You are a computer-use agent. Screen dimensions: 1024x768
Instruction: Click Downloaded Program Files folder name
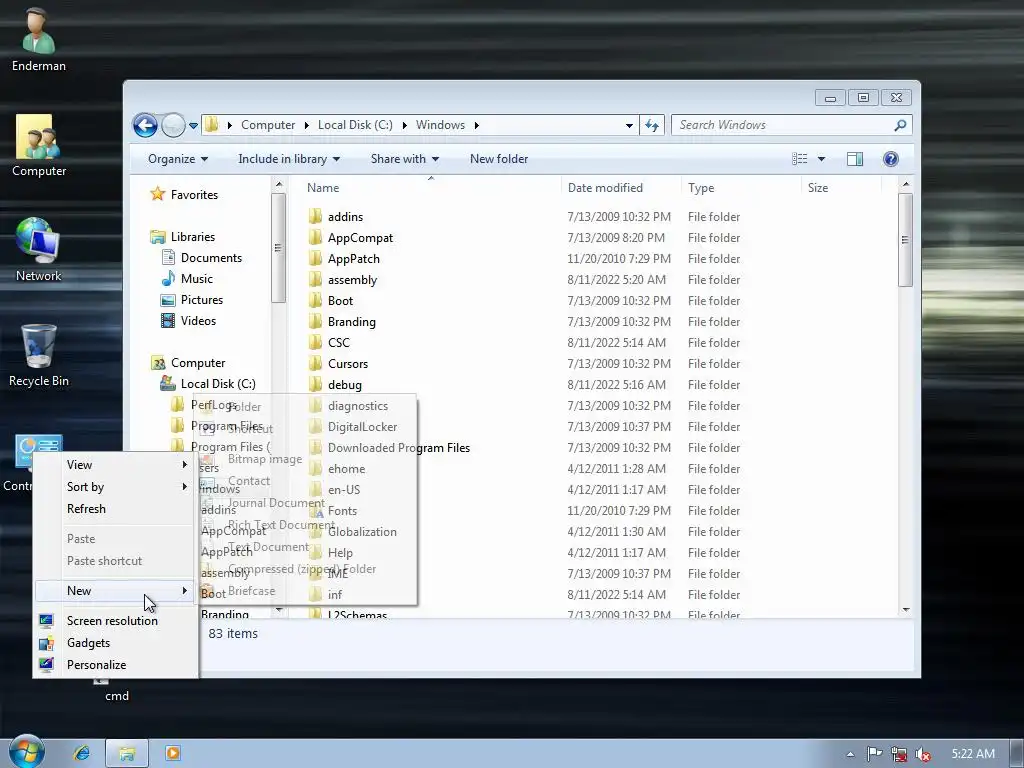pyautogui.click(x=398, y=447)
